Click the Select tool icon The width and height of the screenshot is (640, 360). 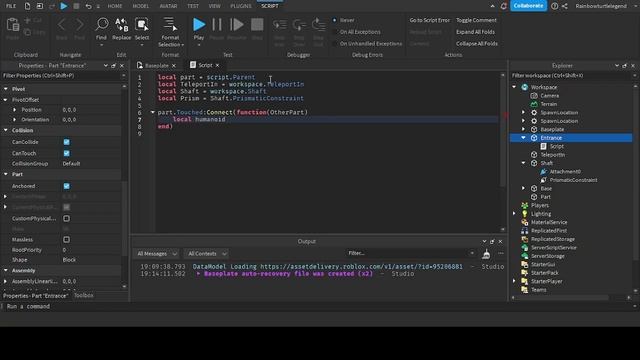coord(142,24)
